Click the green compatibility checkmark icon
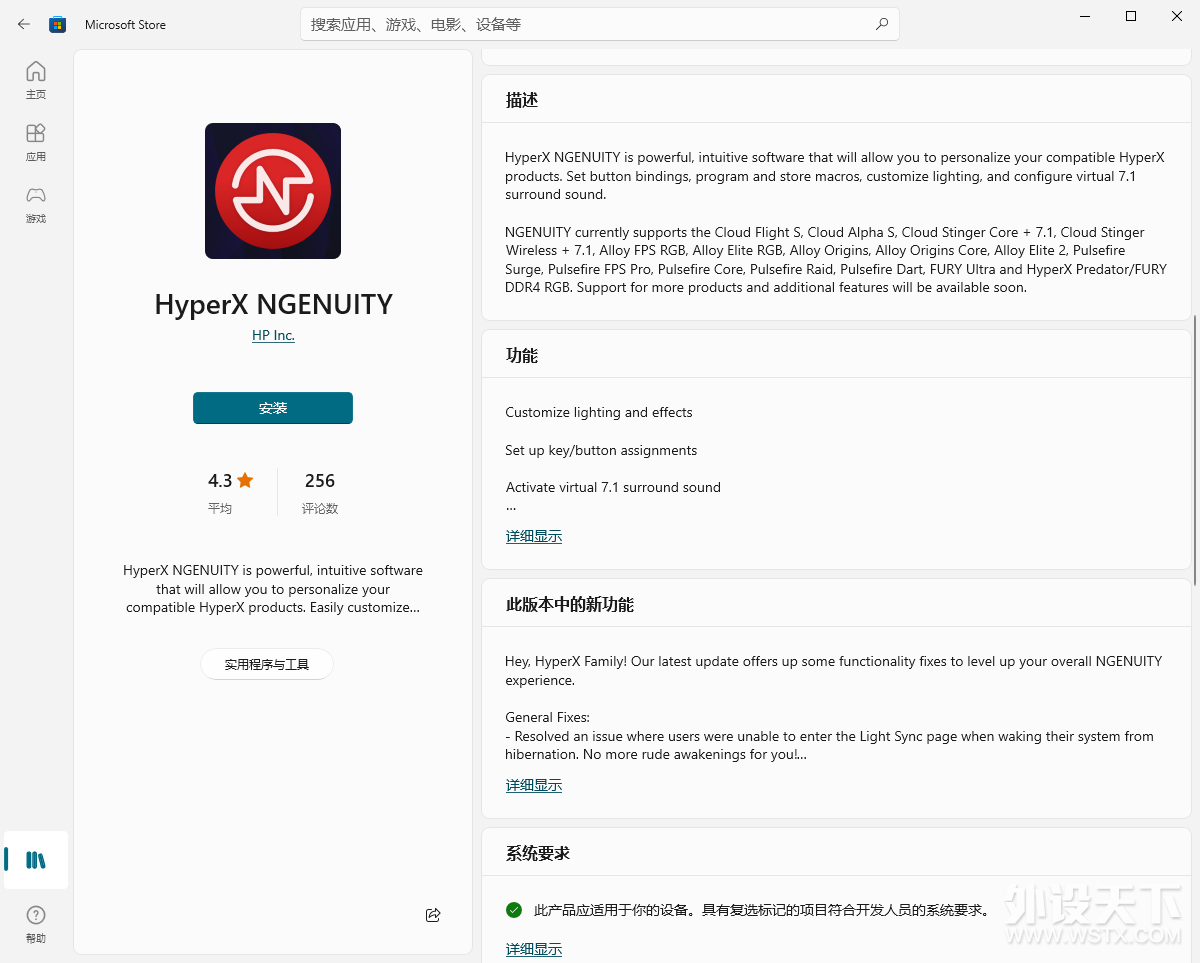1200x963 pixels. coord(514,910)
